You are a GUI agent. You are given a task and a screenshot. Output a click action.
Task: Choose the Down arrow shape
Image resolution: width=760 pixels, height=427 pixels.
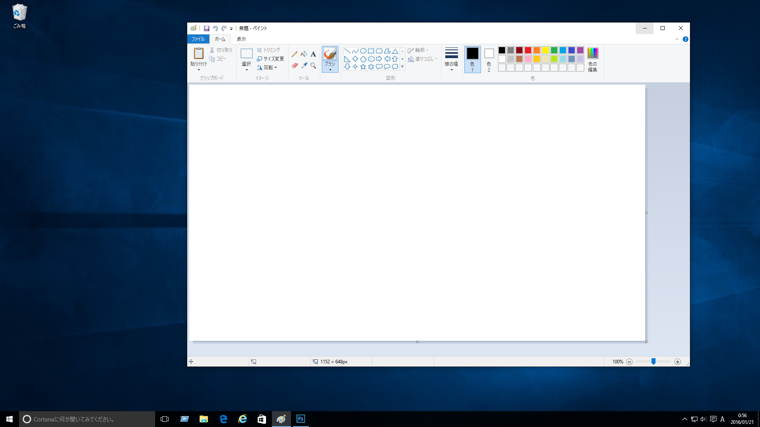click(x=348, y=67)
